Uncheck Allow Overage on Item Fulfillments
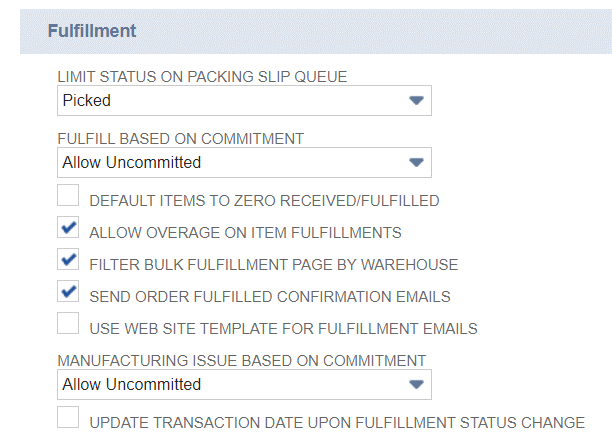 click(68, 229)
